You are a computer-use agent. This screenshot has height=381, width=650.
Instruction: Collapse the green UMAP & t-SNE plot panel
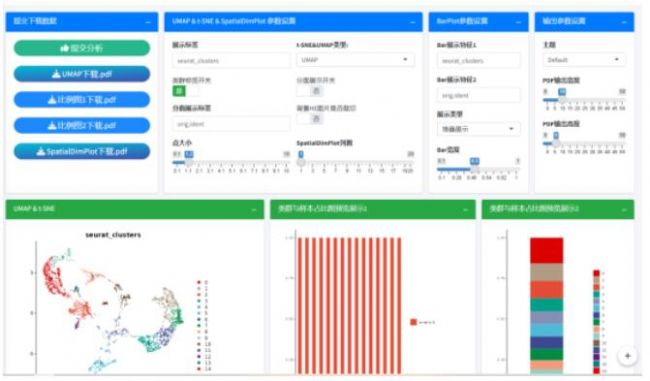click(254, 210)
